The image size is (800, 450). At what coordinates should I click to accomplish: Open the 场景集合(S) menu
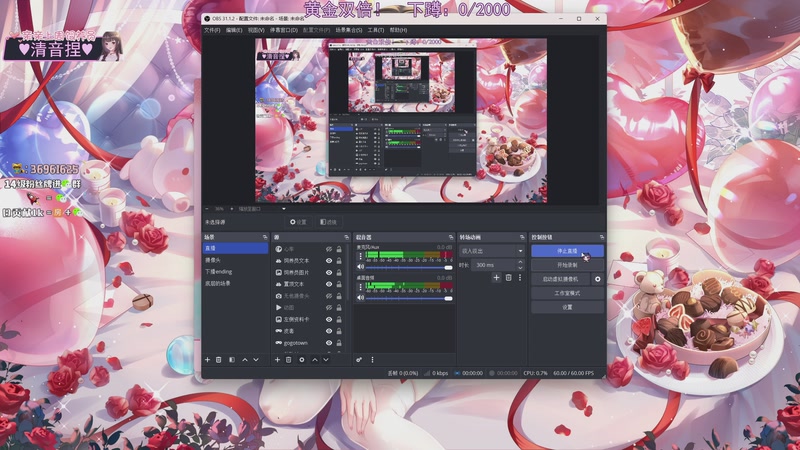click(349, 30)
